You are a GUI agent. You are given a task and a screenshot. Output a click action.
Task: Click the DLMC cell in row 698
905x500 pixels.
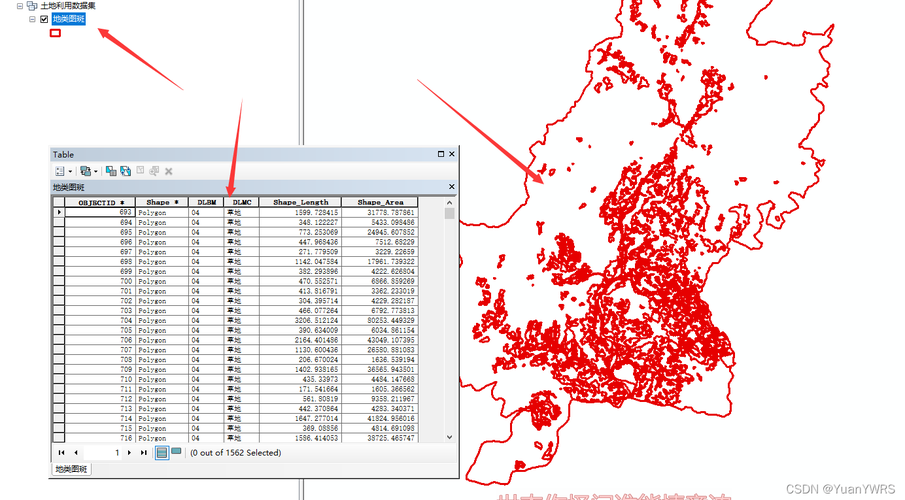(x=242, y=262)
